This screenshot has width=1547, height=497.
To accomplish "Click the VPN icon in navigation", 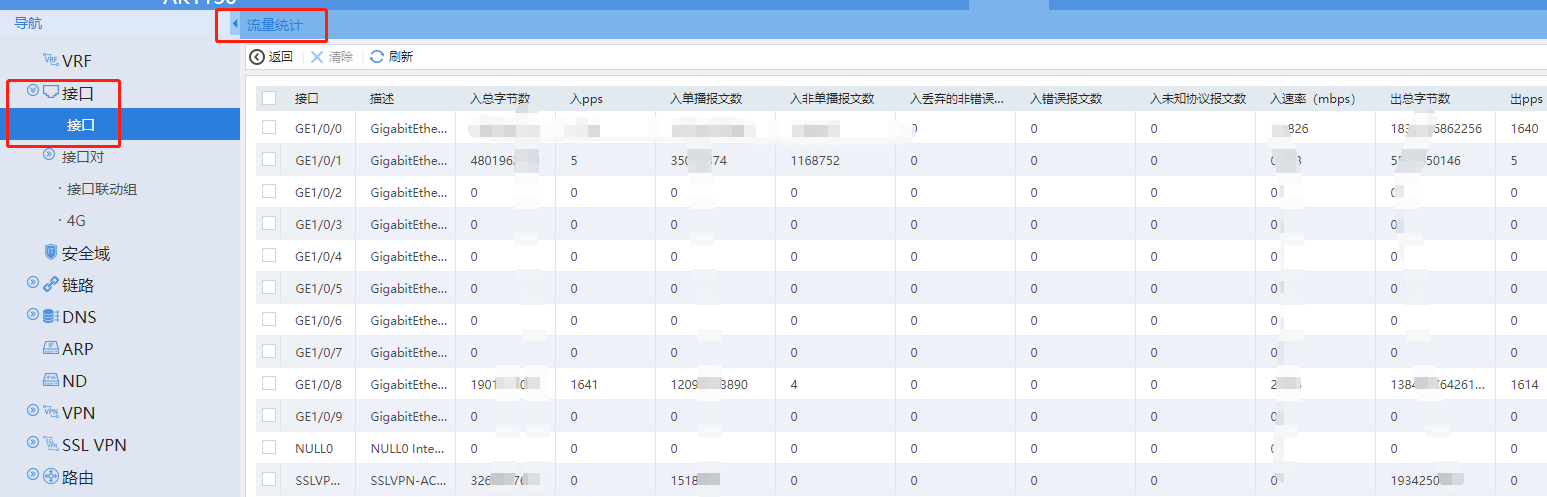I will [51, 412].
